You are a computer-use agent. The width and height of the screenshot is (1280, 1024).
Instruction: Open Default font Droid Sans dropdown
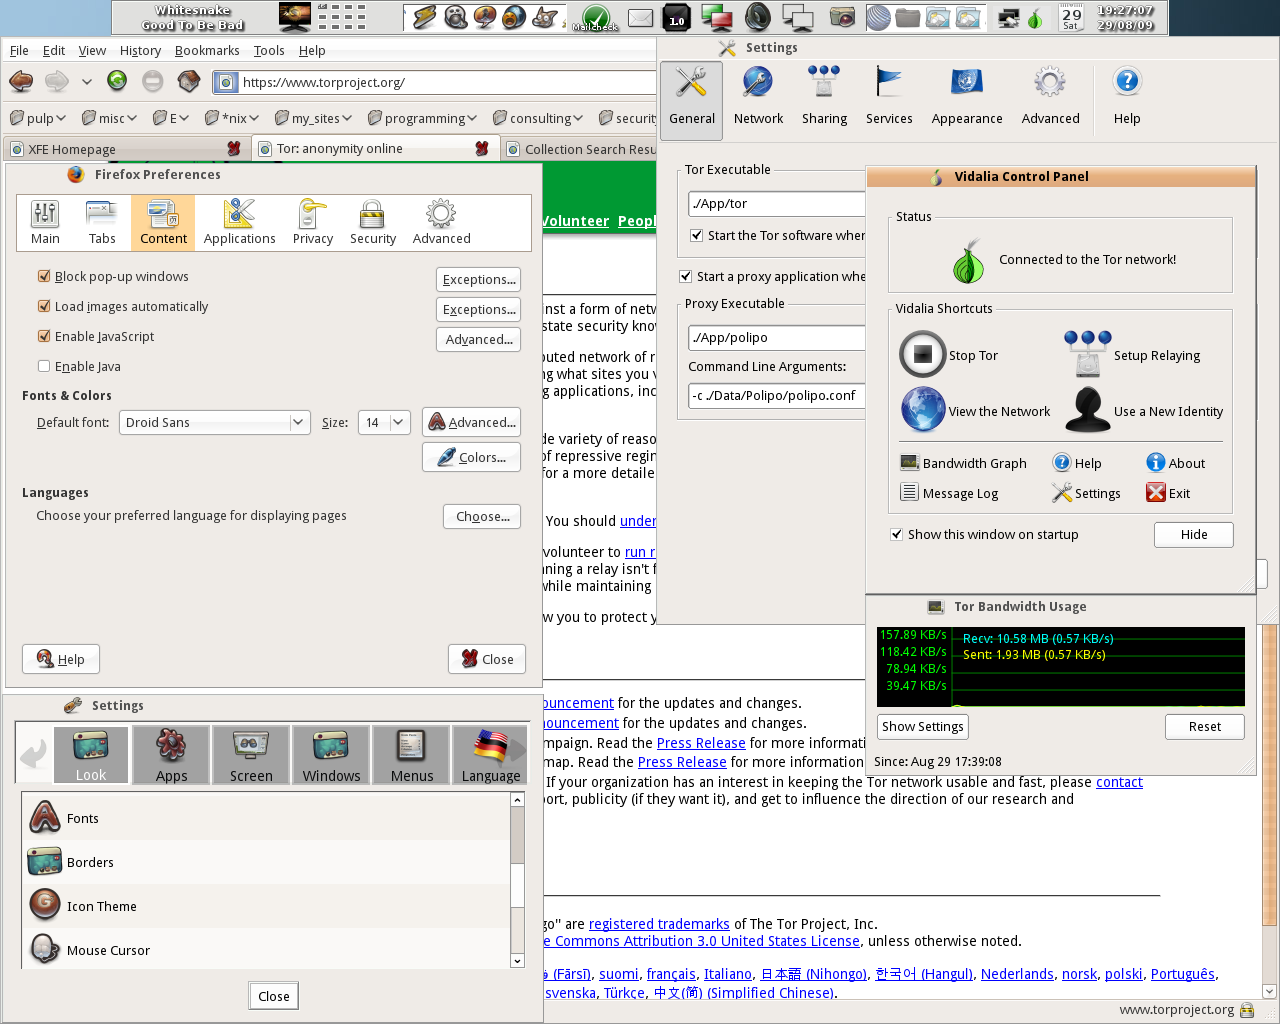click(x=214, y=422)
